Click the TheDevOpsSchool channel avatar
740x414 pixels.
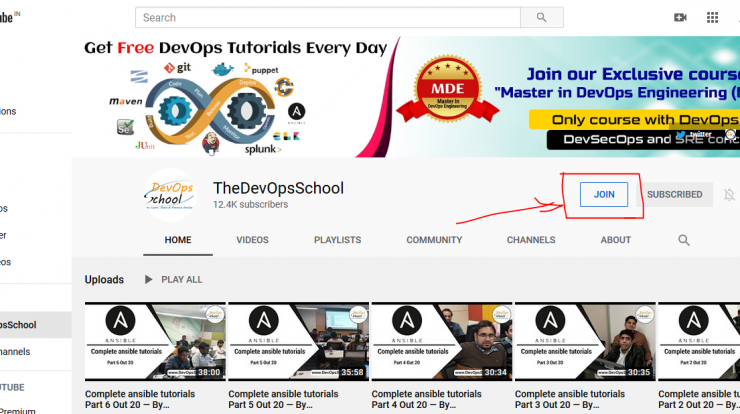[x=169, y=194]
